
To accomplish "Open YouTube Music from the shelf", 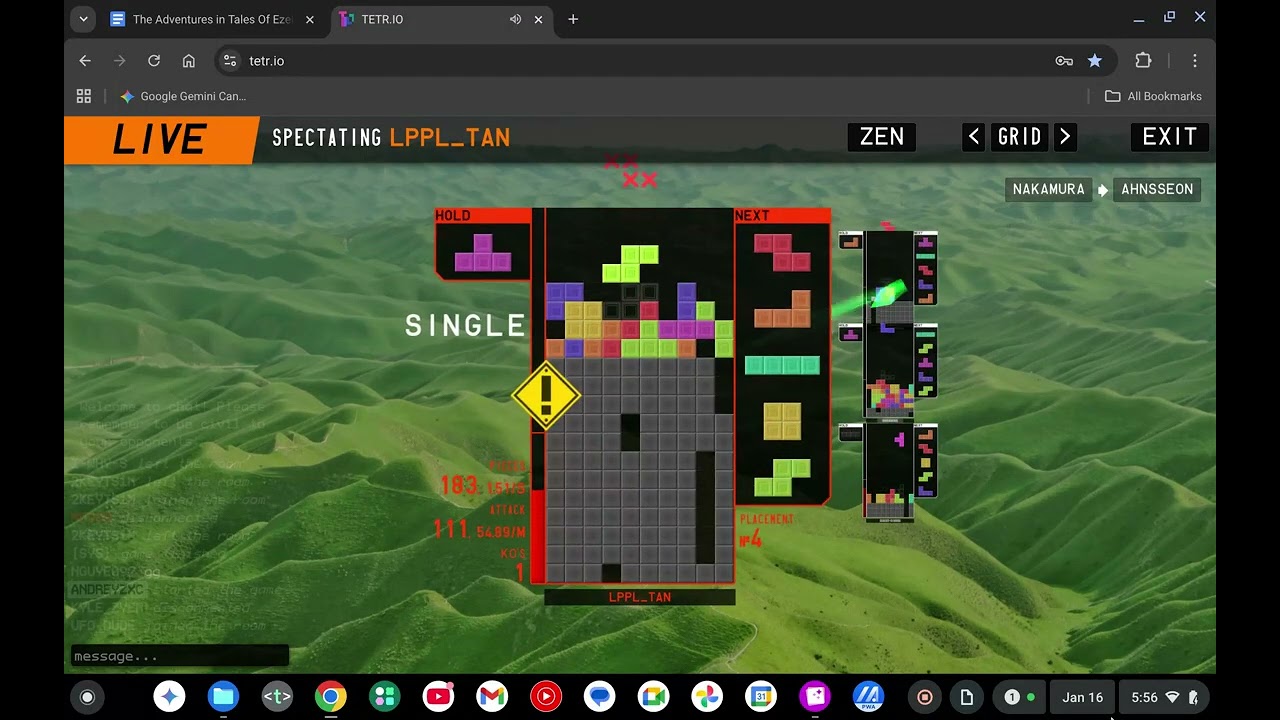I will coord(546,697).
